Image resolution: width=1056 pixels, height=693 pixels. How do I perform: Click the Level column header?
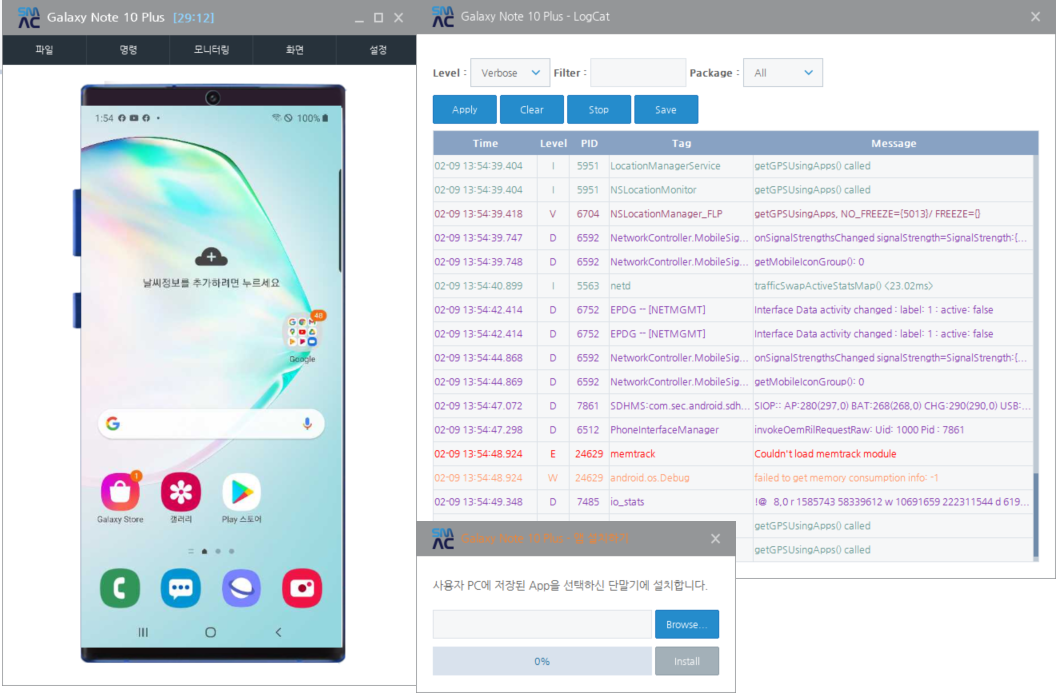[x=553, y=143]
